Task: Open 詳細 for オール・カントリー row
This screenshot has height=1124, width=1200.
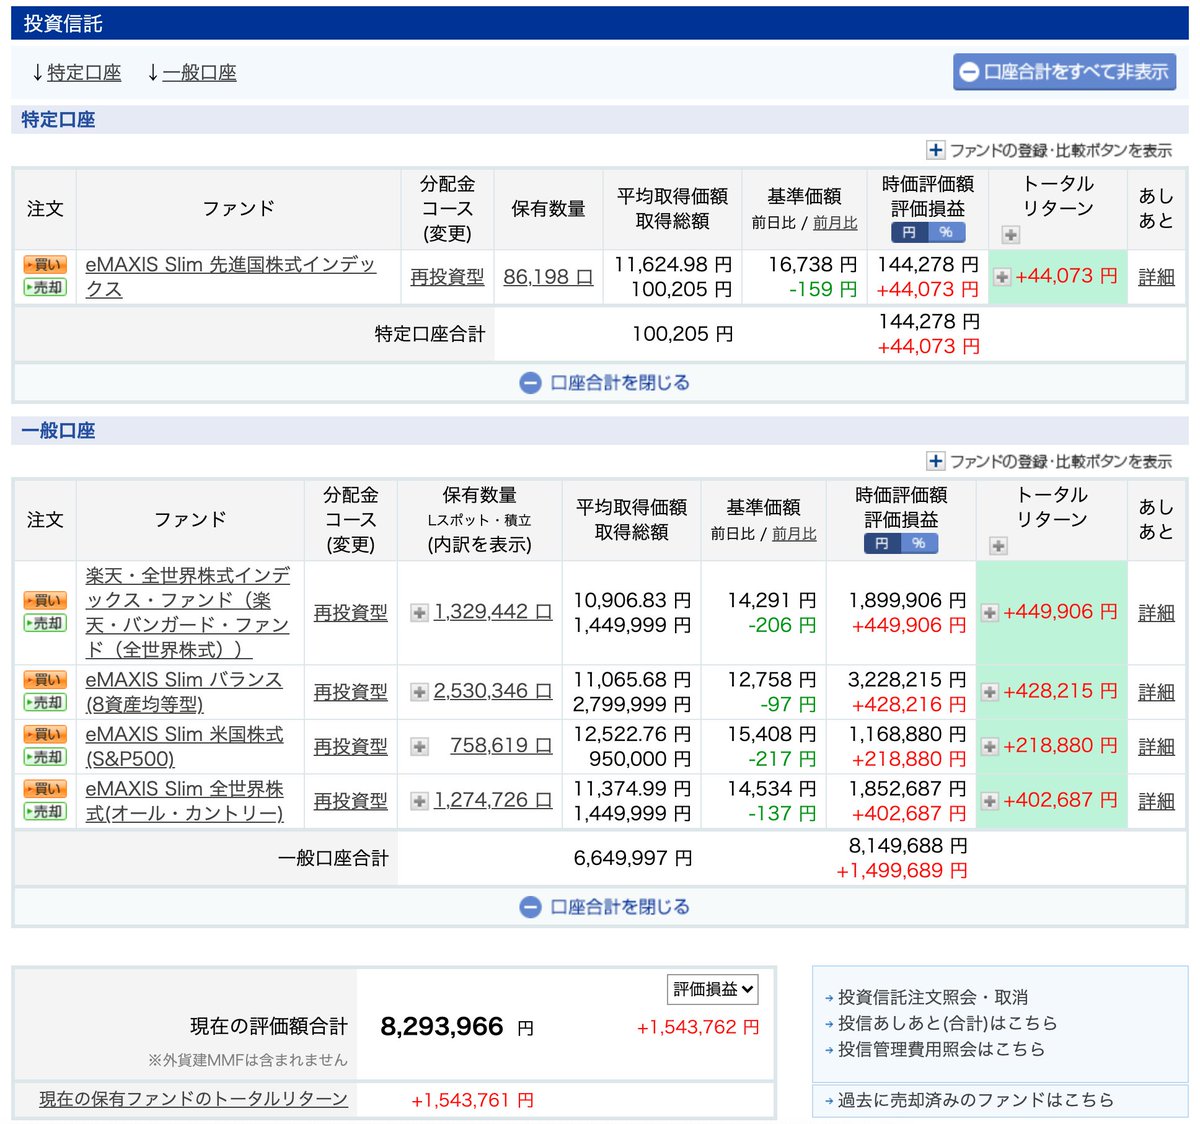Action: 1156,801
